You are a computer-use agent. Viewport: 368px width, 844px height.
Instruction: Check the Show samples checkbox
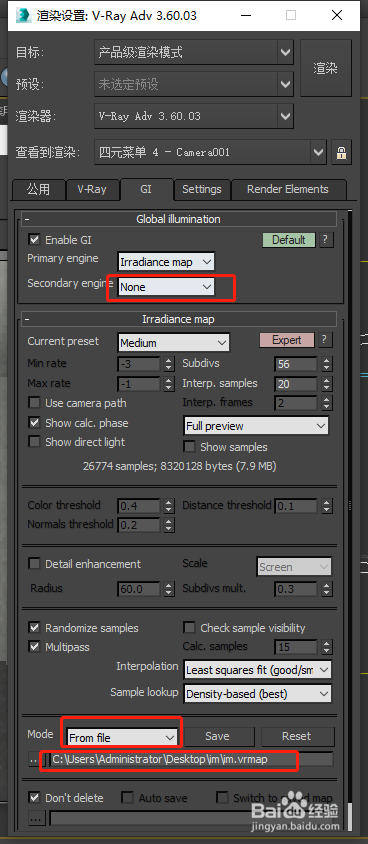pyautogui.click(x=189, y=447)
